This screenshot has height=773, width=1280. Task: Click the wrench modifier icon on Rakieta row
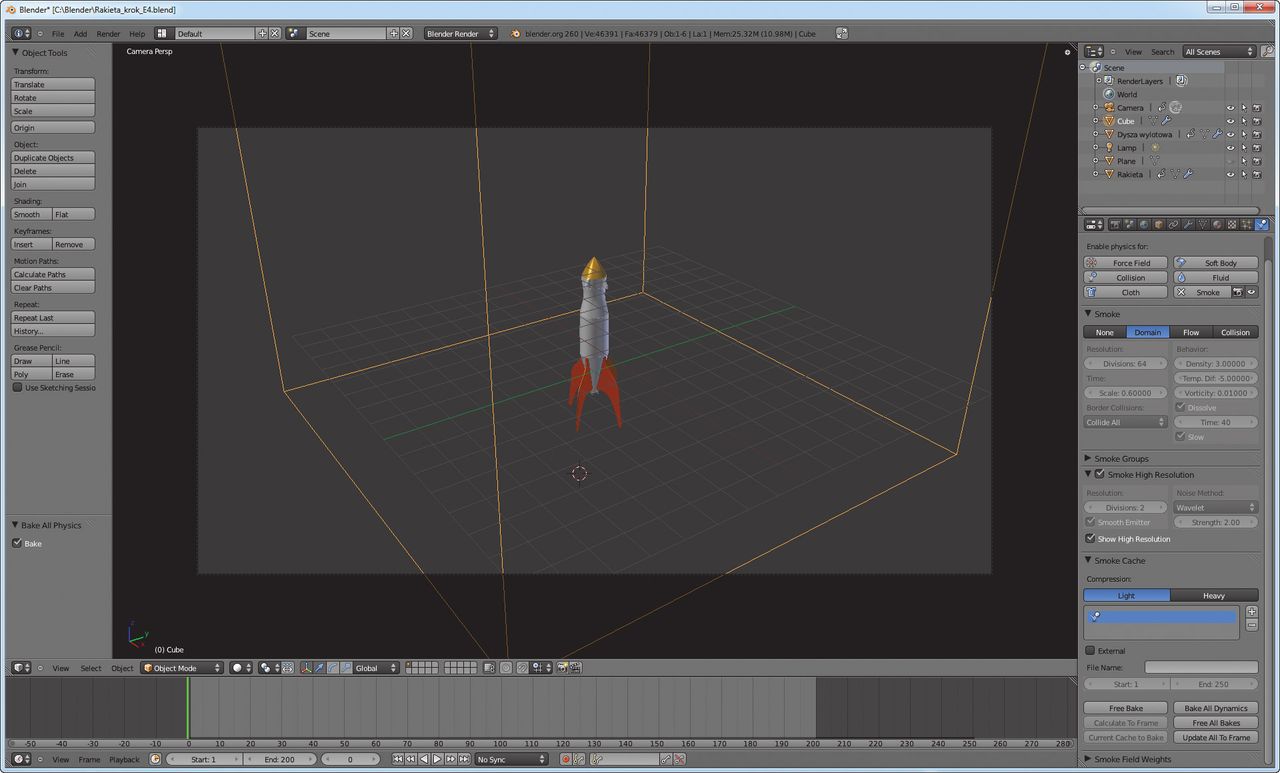pyautogui.click(x=1188, y=174)
